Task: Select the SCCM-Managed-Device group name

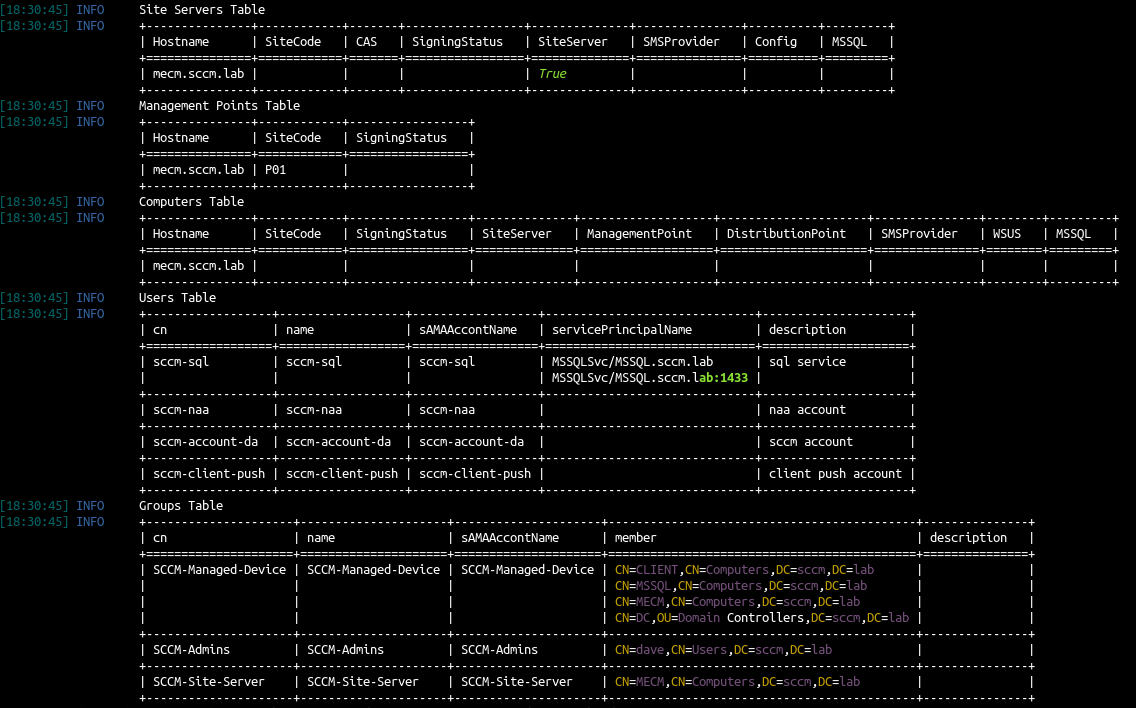Action: (x=219, y=569)
